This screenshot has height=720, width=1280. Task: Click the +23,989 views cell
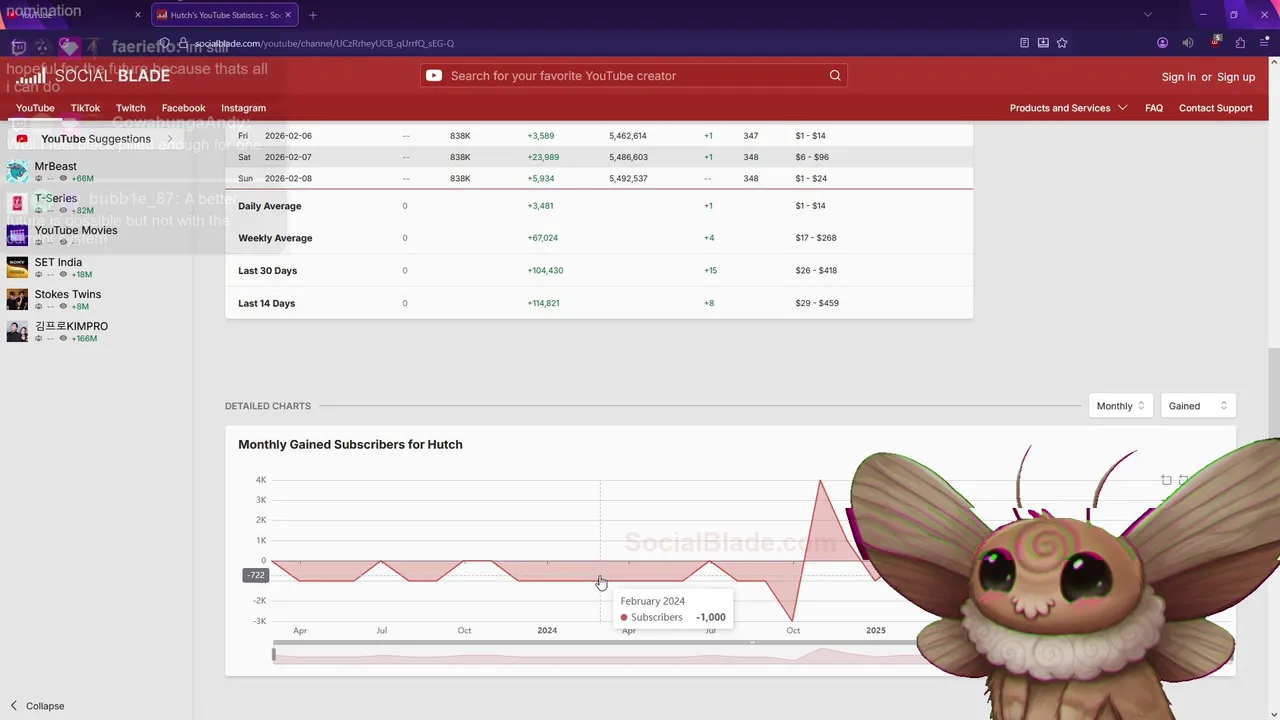coord(543,157)
